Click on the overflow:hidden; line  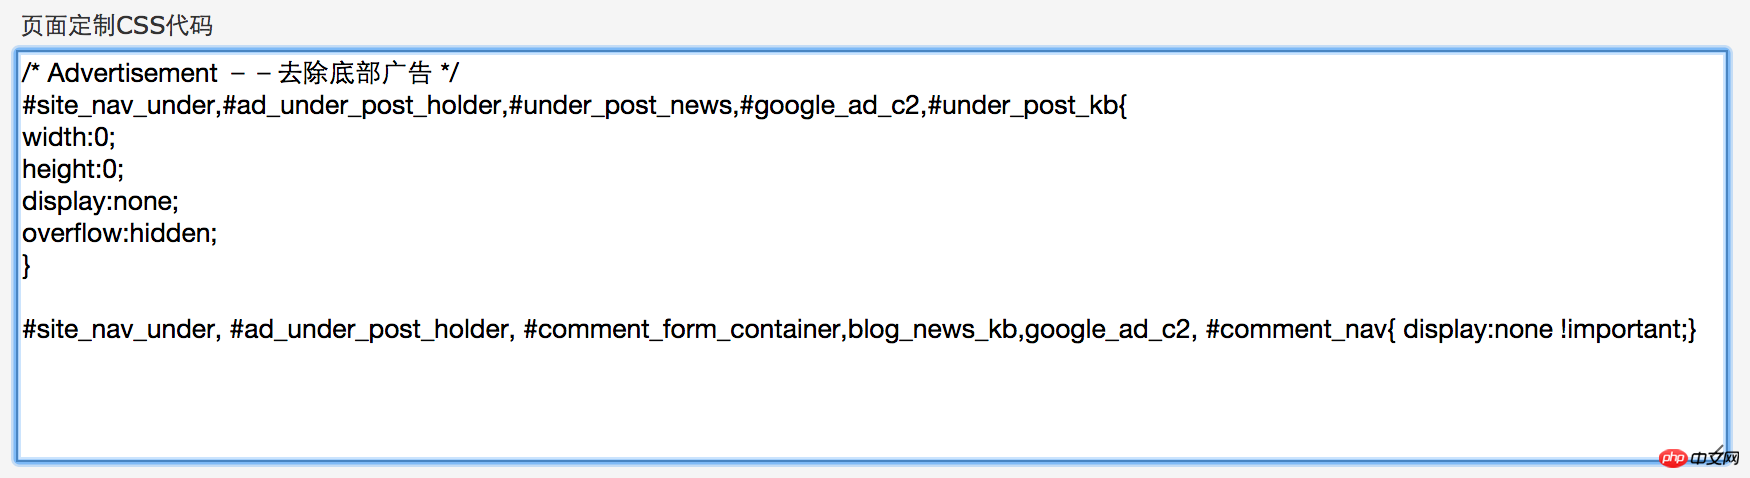[120, 233]
